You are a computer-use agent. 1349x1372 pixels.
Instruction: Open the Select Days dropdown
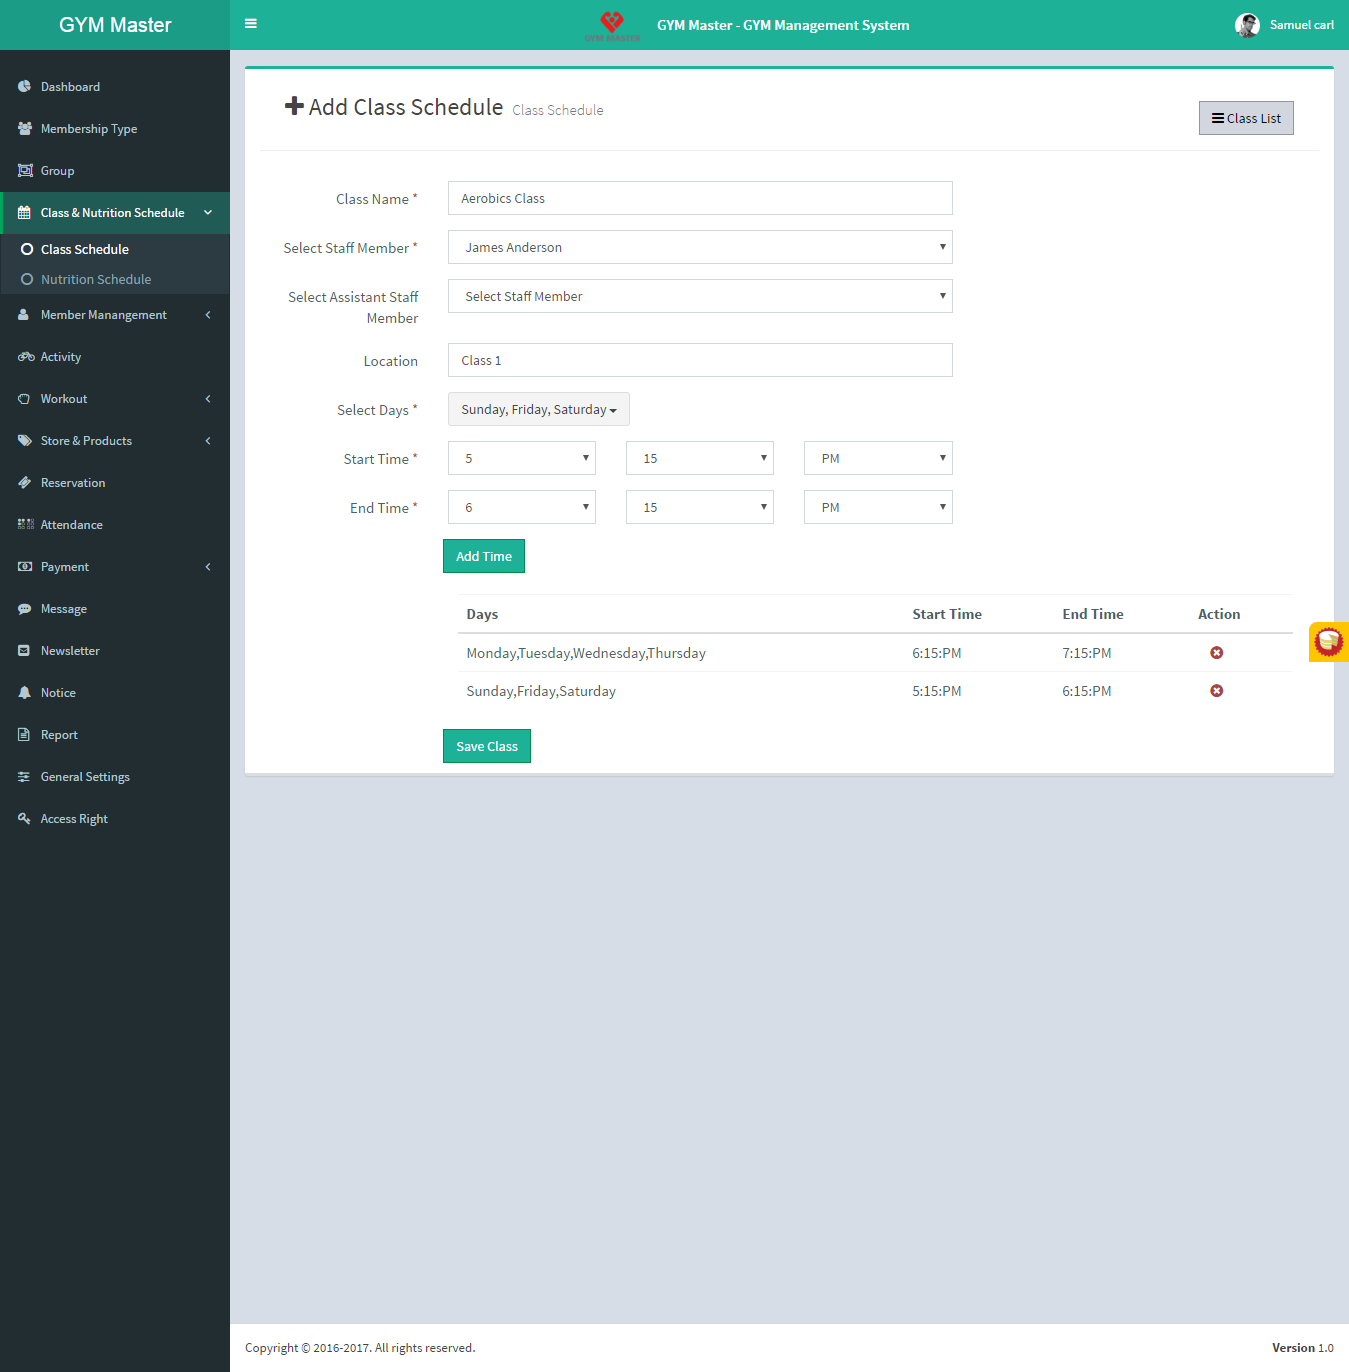pos(539,409)
